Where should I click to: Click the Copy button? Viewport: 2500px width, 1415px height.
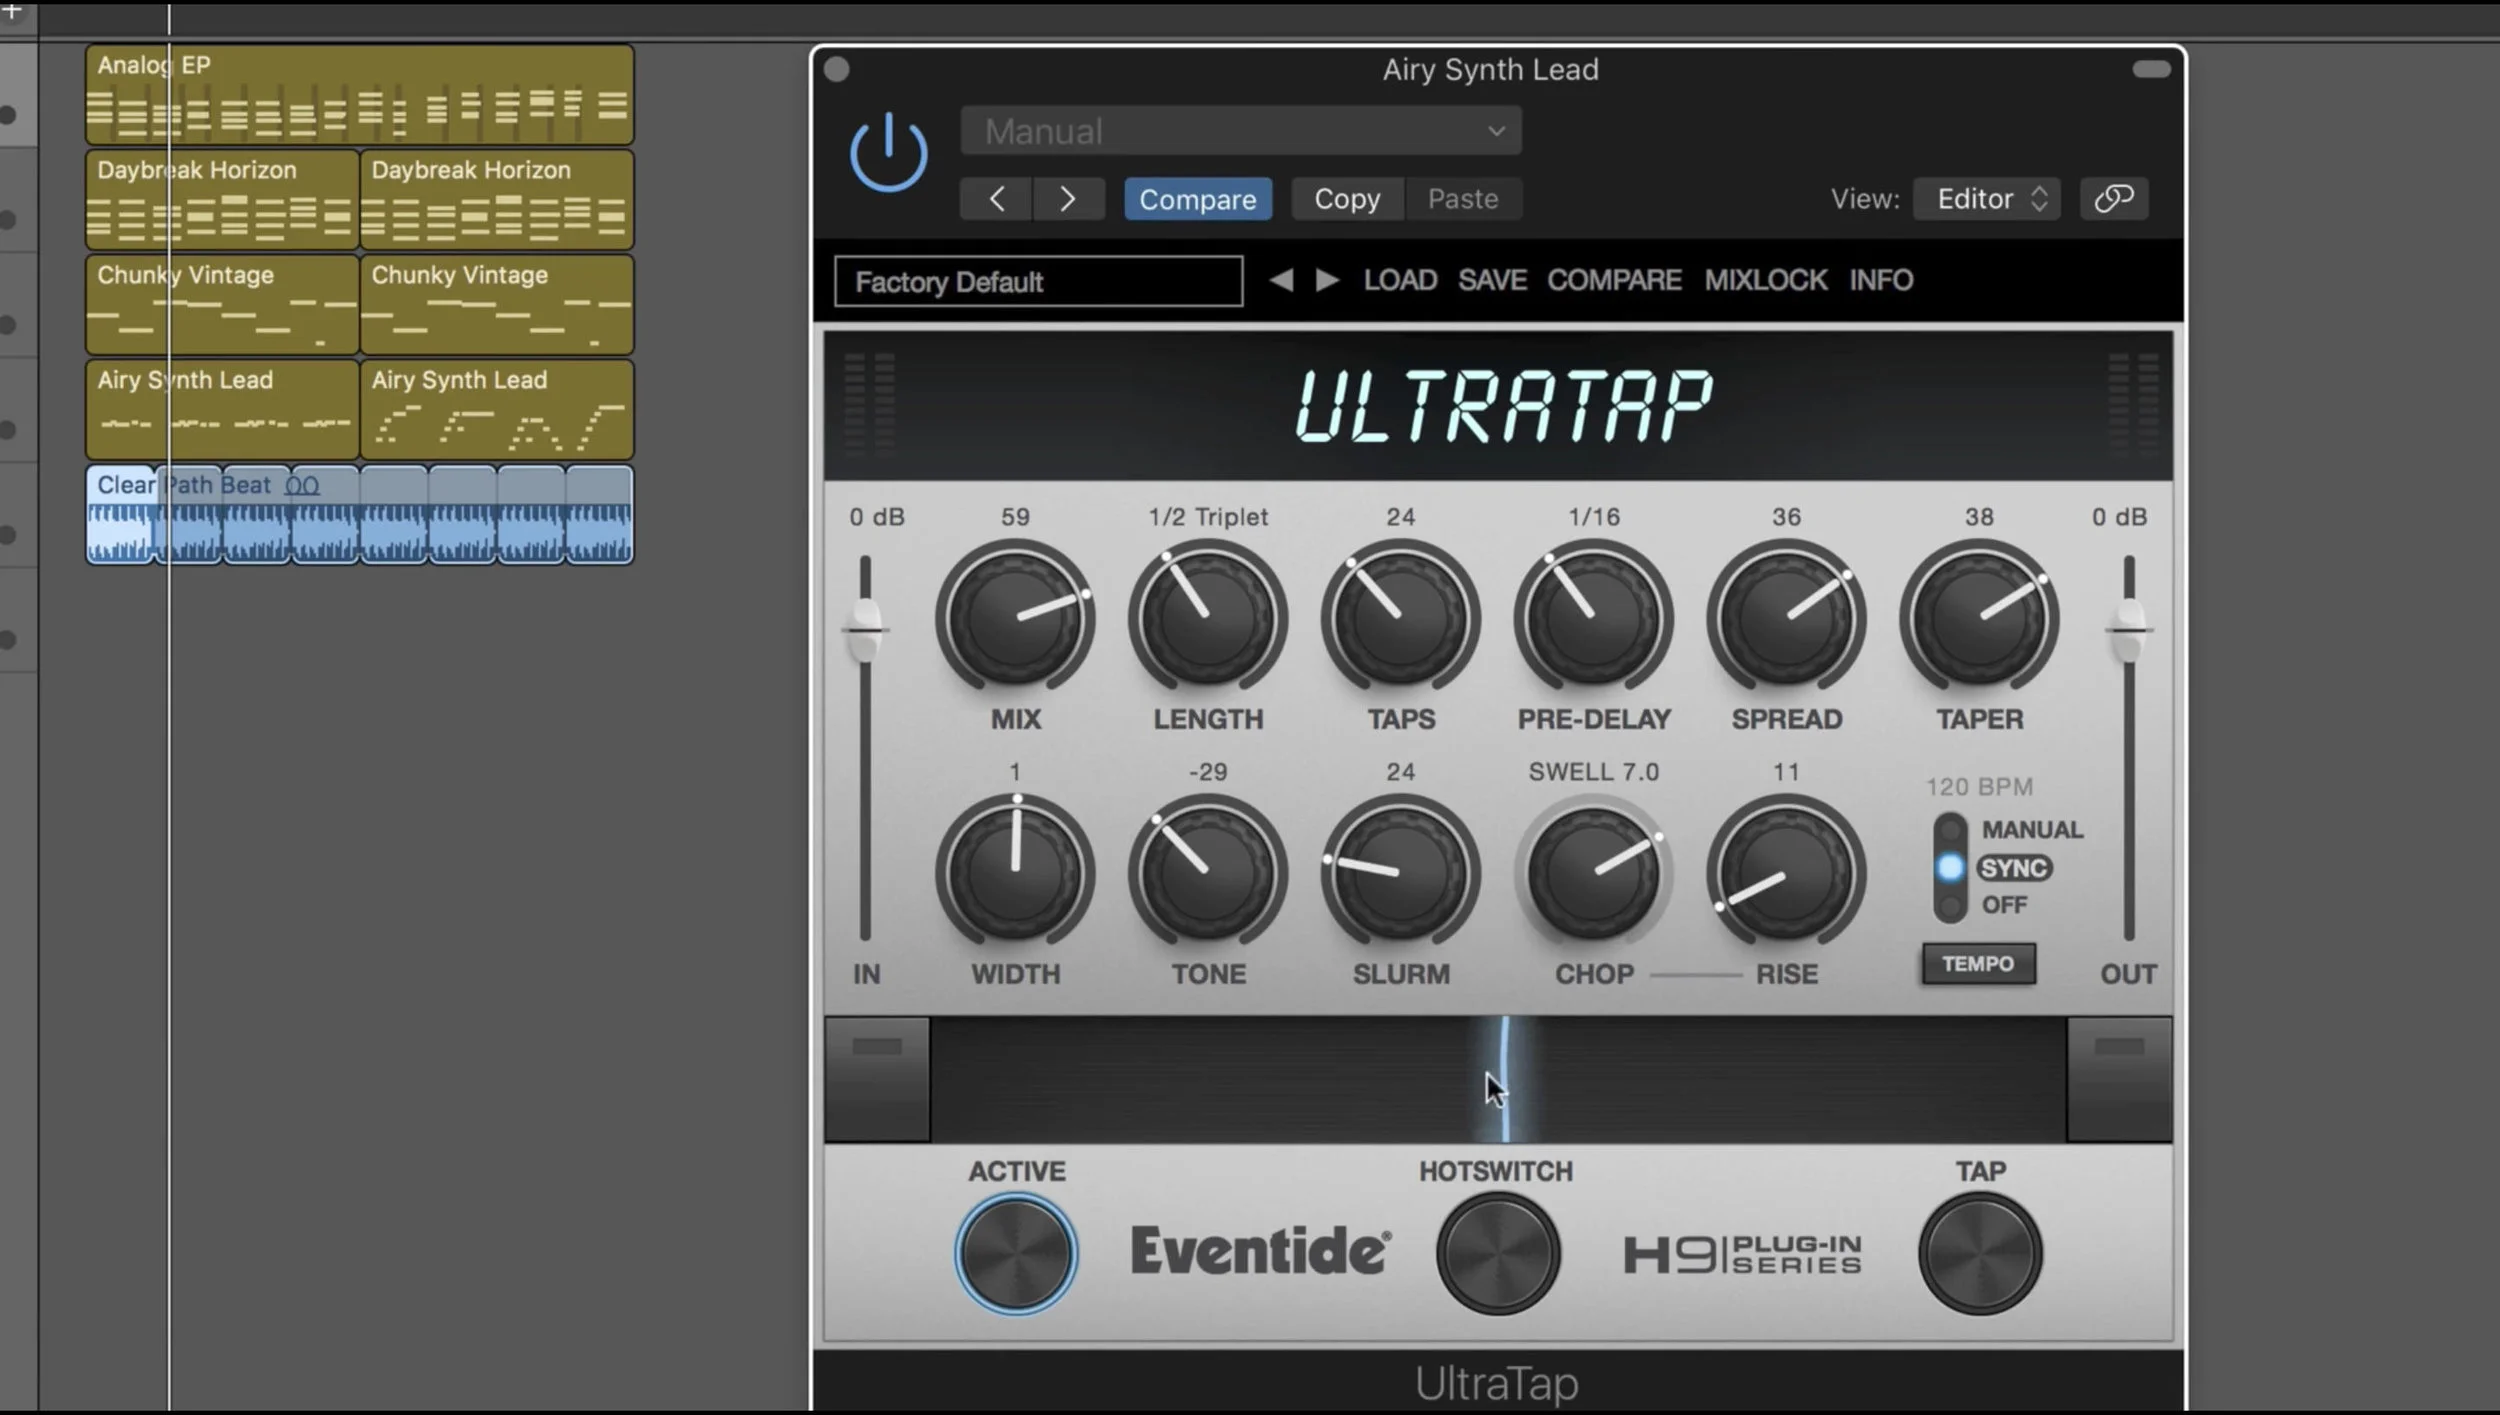point(1347,199)
